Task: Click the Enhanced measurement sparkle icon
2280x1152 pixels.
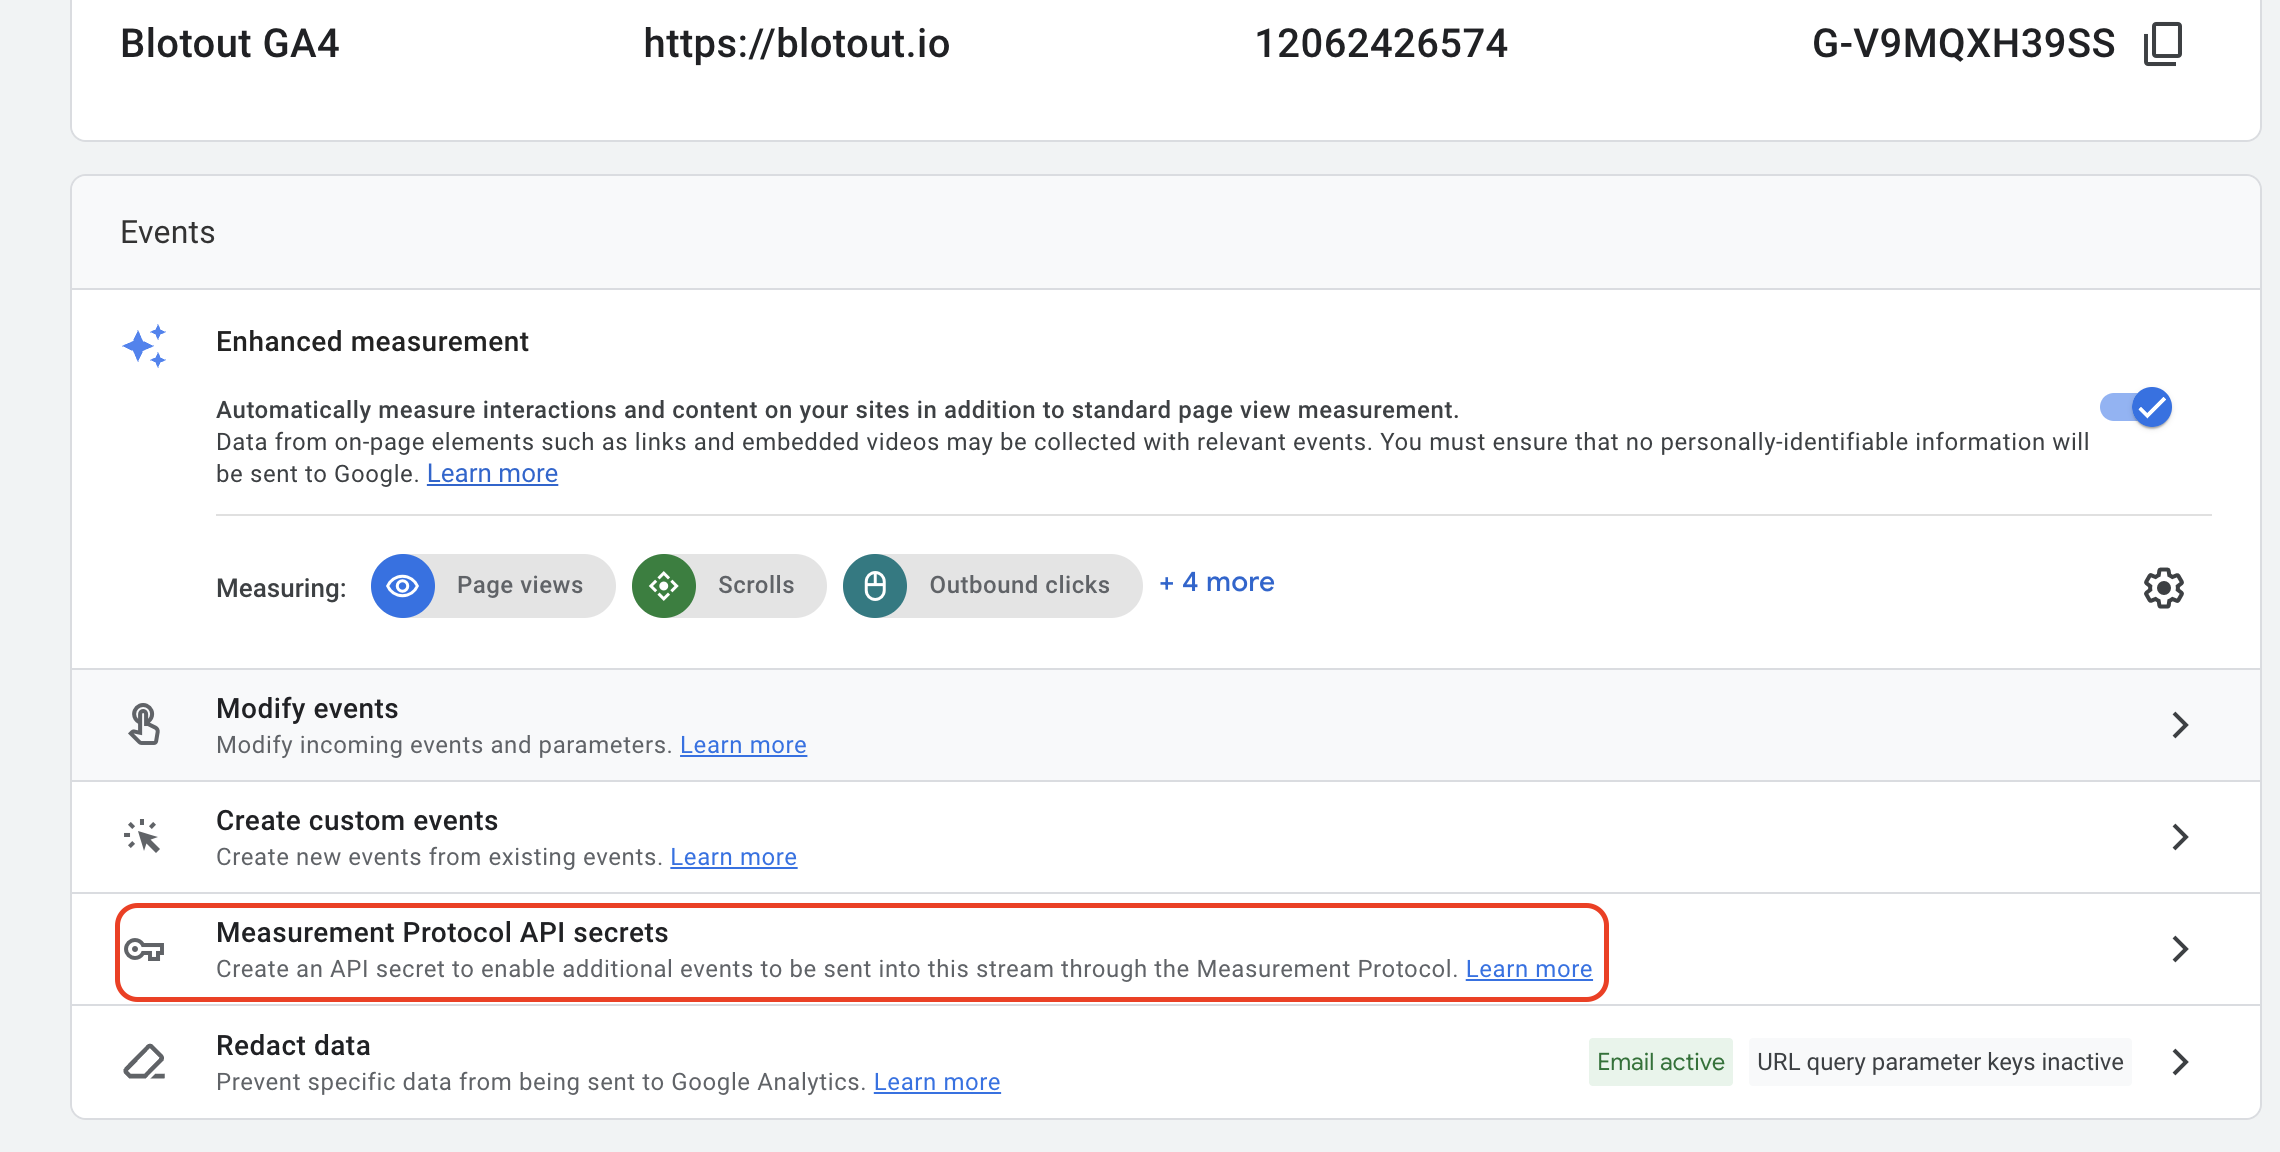Action: coord(145,346)
